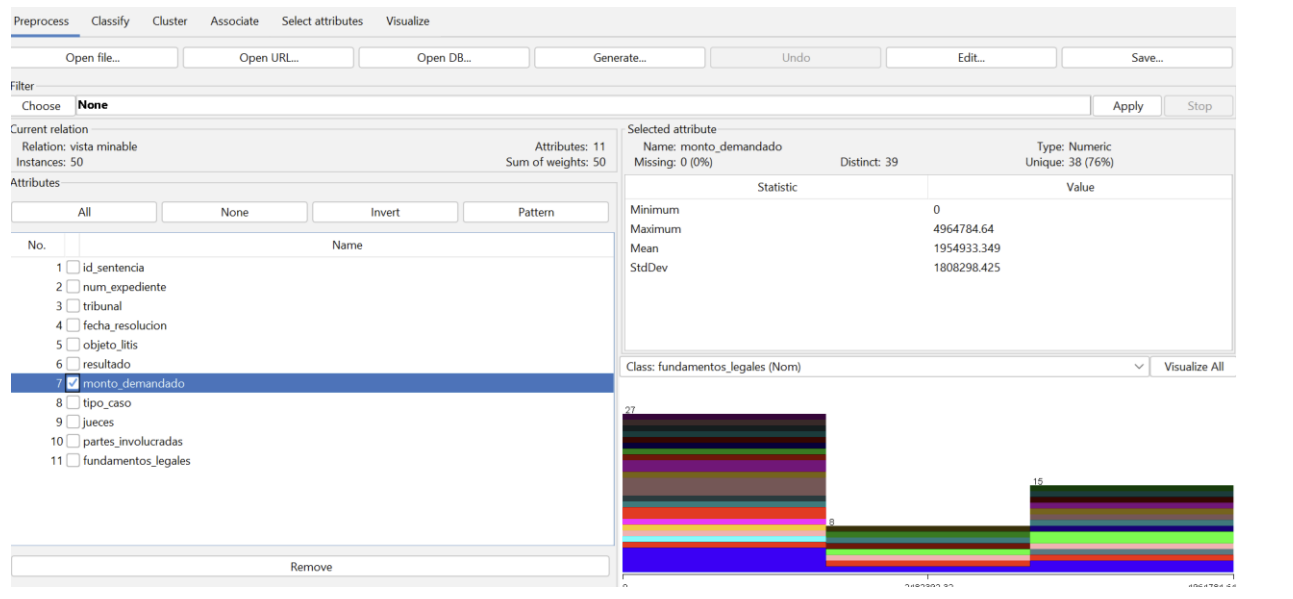Check the num_expediente attribute checkbox
This screenshot has width=1293, height=599.
(73, 287)
